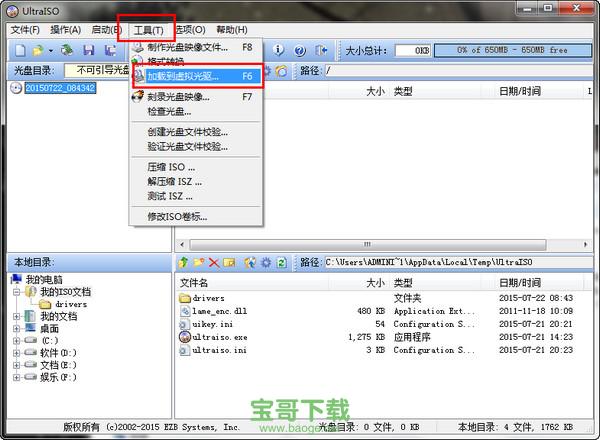Sort local files by 大小 column

point(360,283)
